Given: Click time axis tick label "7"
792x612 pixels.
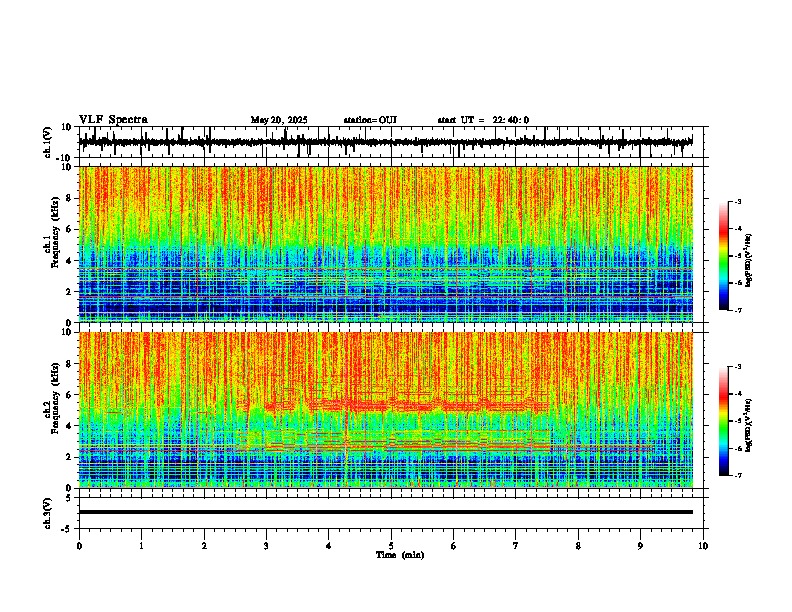Looking at the screenshot, I should click(x=515, y=546).
